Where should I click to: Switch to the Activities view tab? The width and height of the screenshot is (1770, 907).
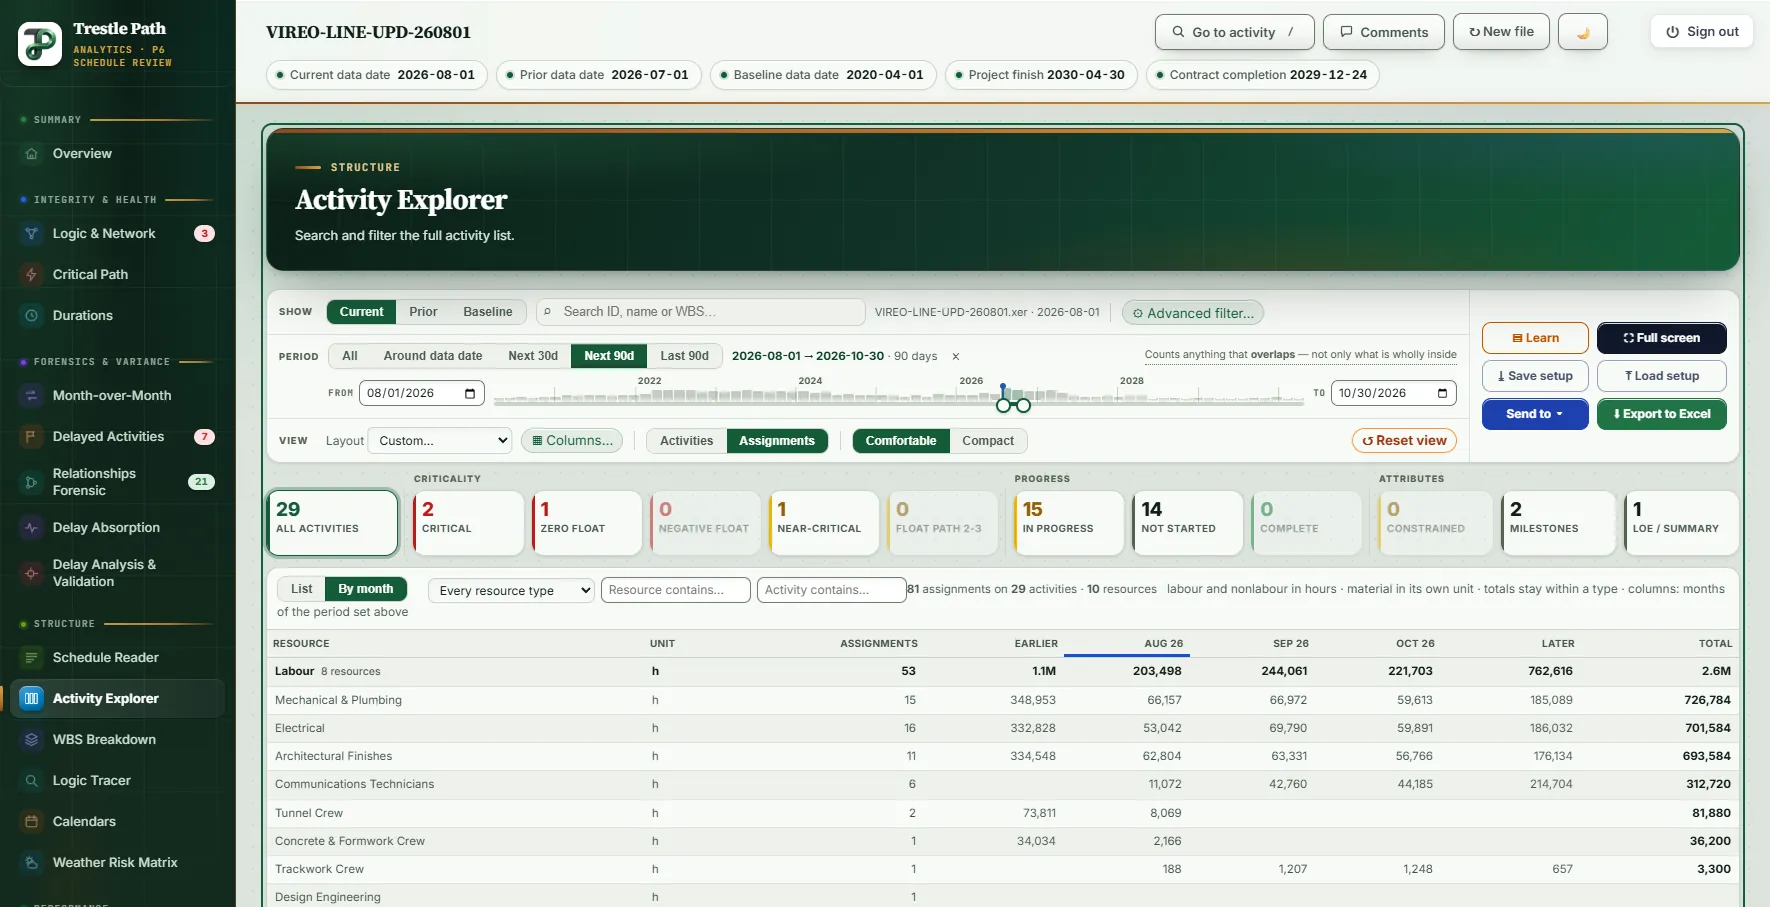pos(687,441)
